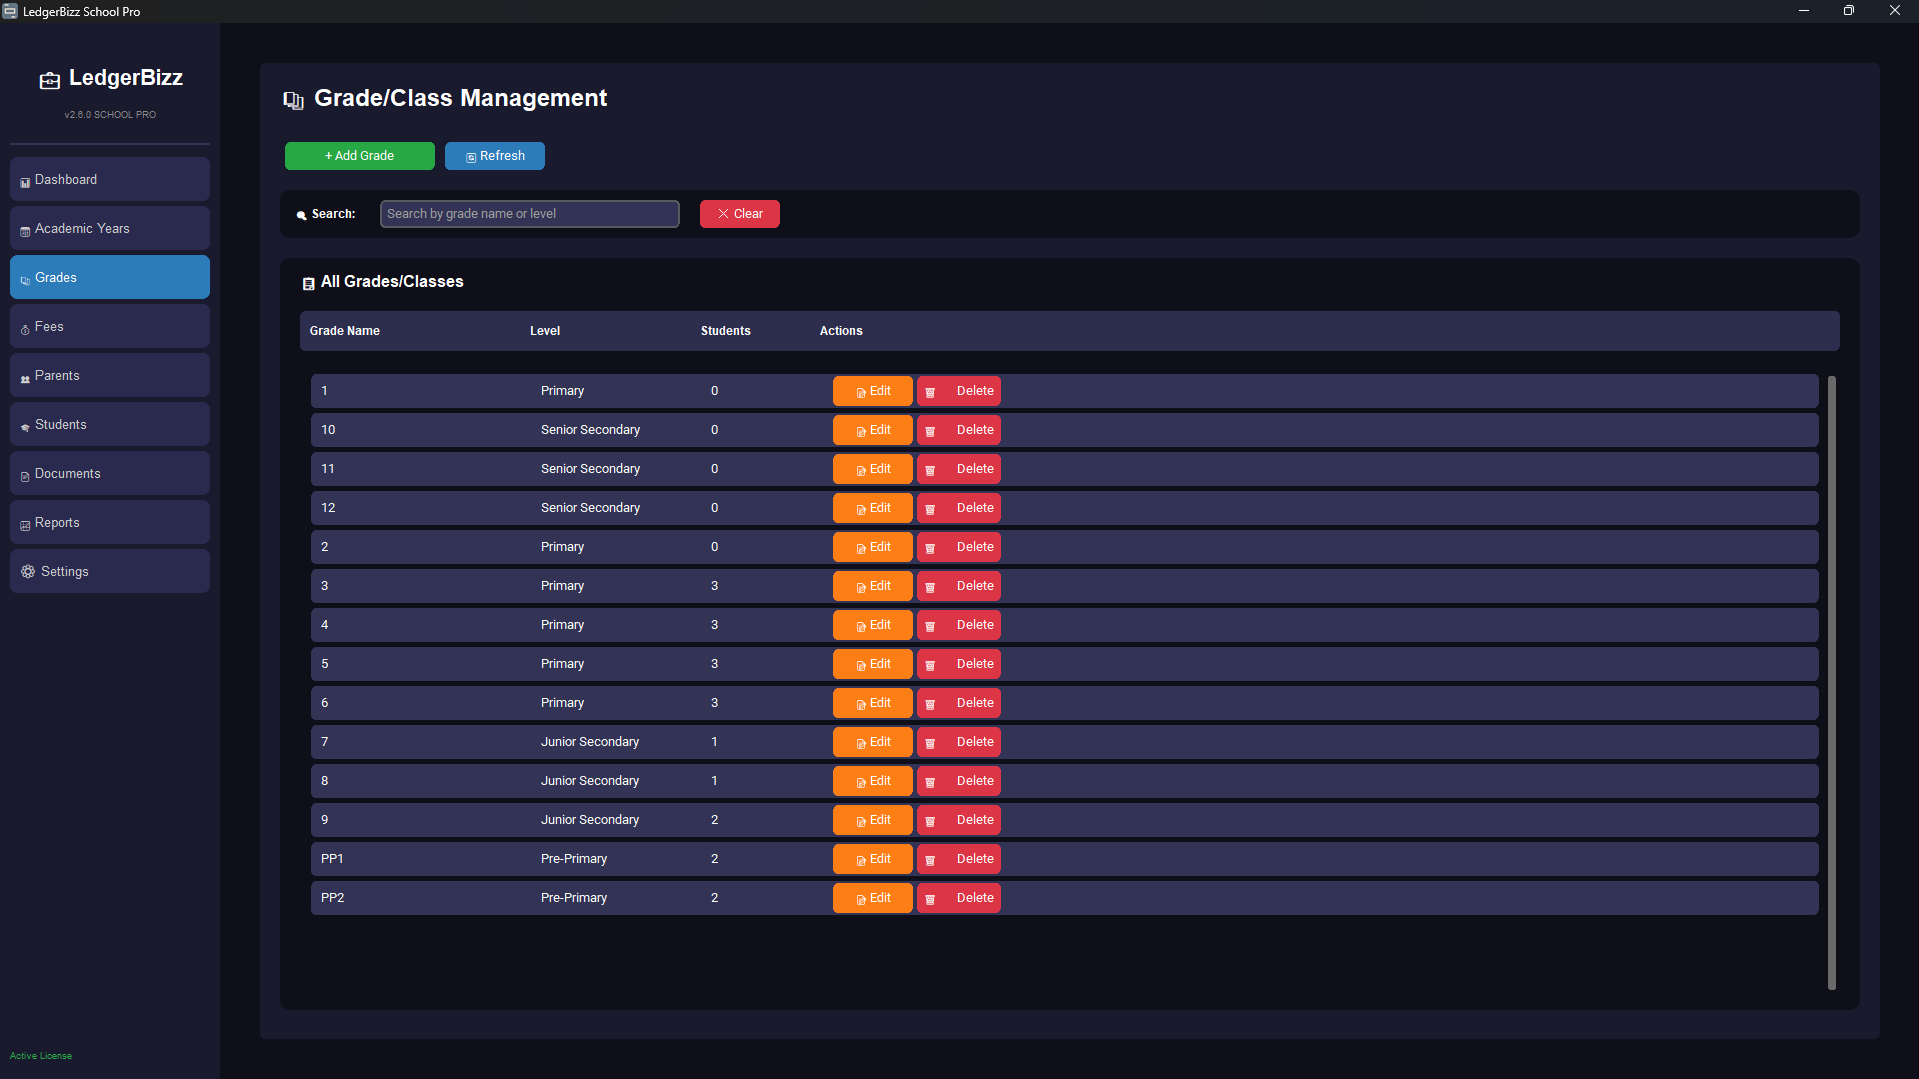The height and width of the screenshot is (1079, 1919).
Task: Edit grade 12 row
Action: [873, 508]
